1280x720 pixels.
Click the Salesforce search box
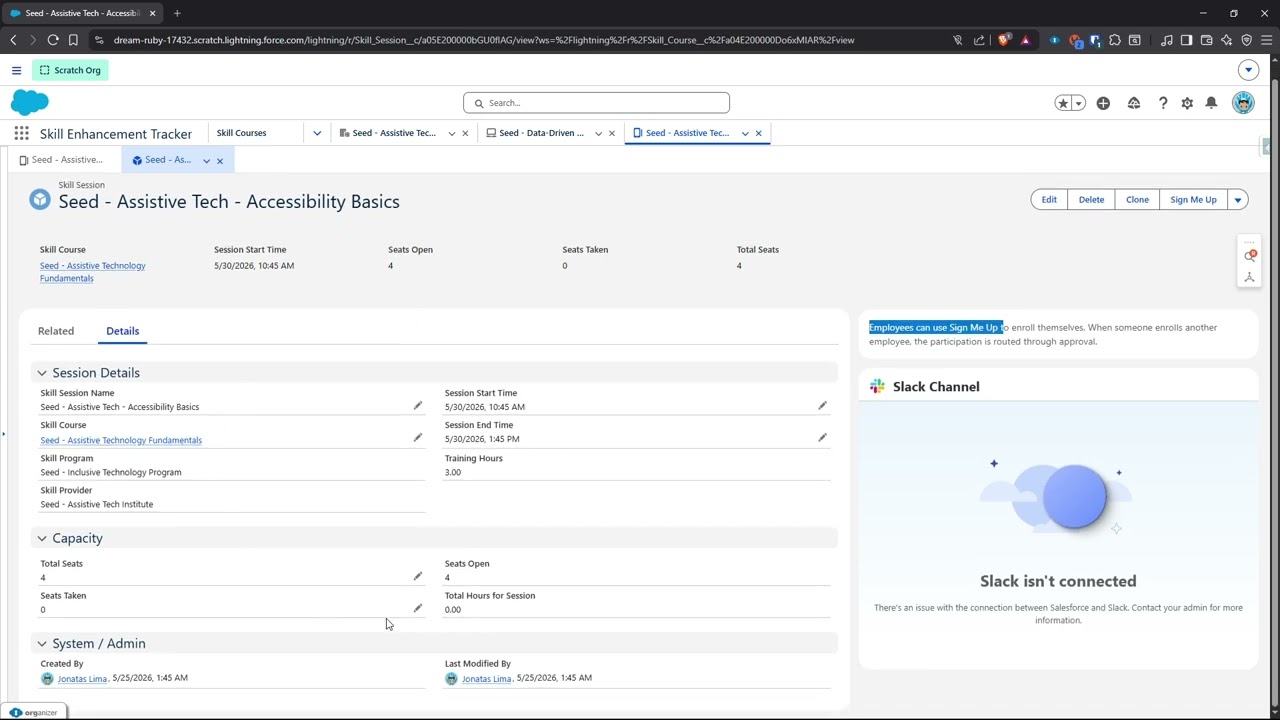point(596,103)
